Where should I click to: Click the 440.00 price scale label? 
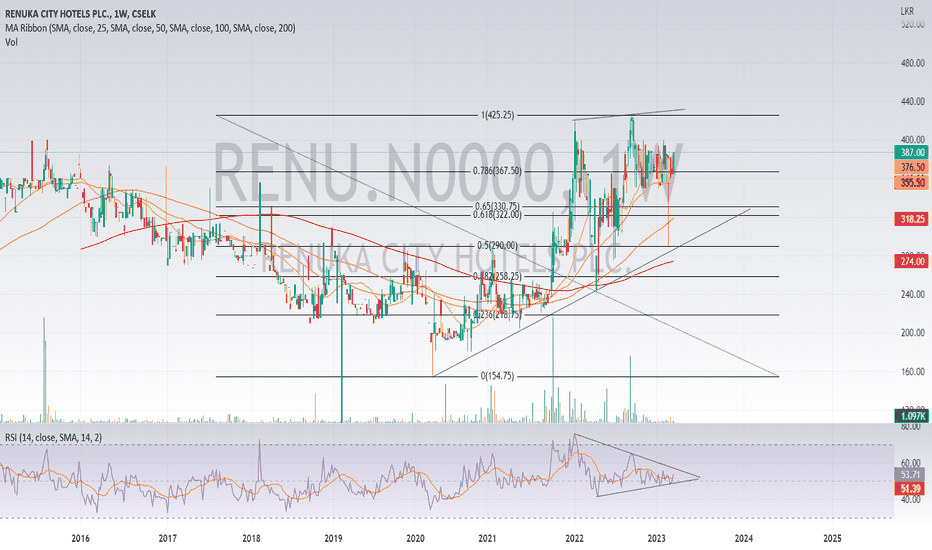912,102
